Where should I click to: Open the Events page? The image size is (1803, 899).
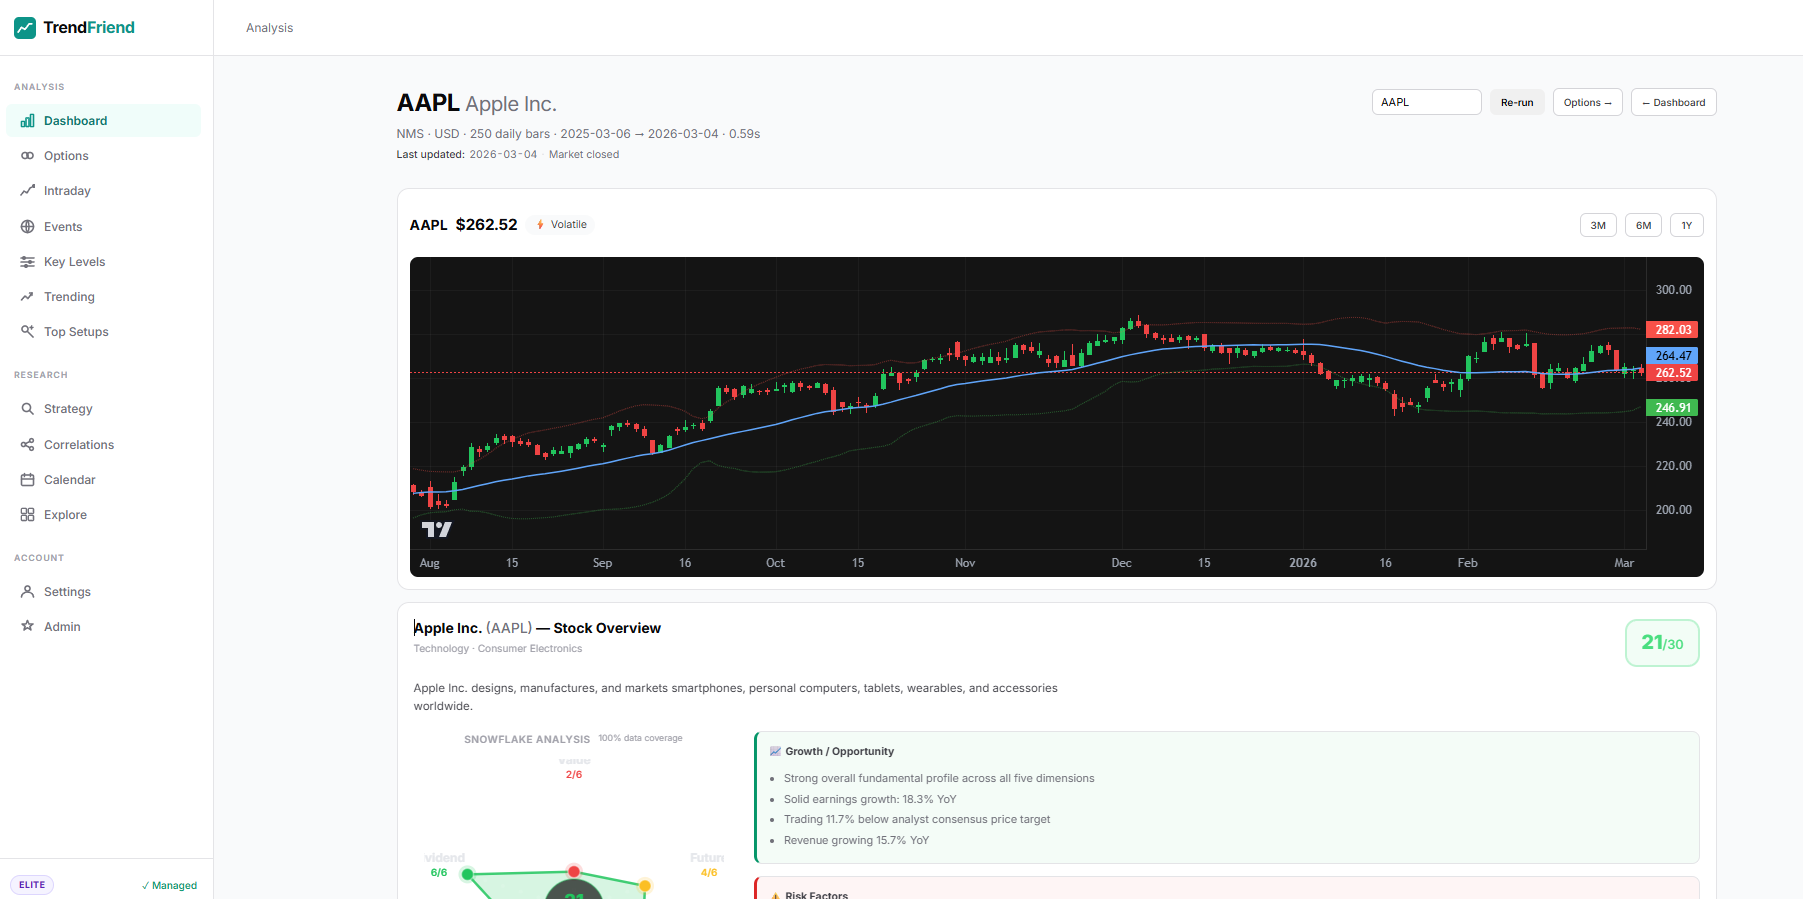(104, 227)
